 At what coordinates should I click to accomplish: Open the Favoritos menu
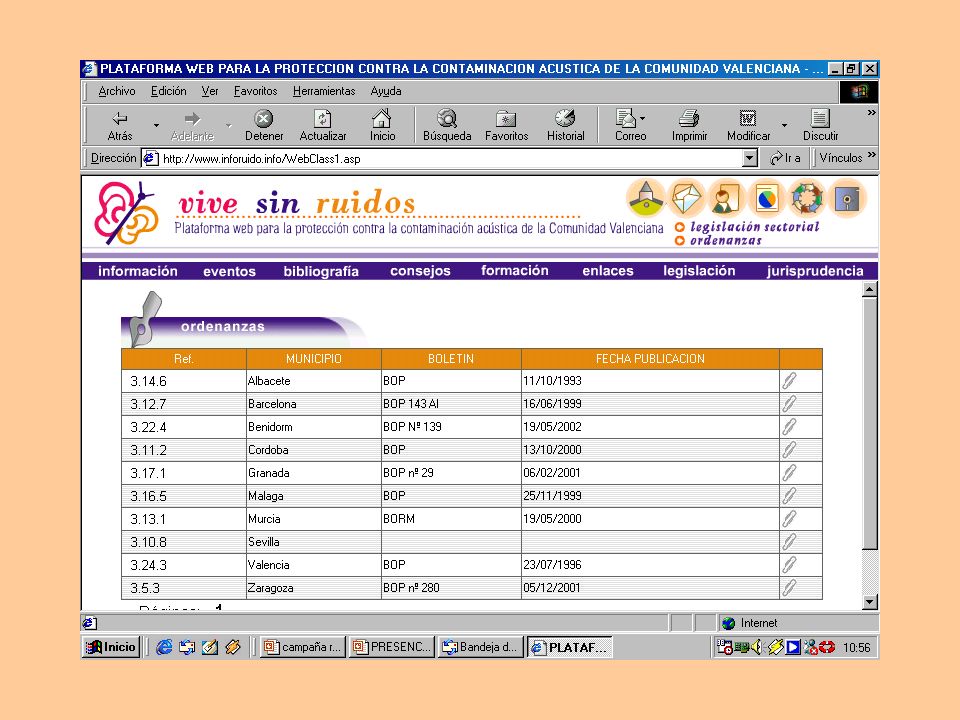pos(255,91)
